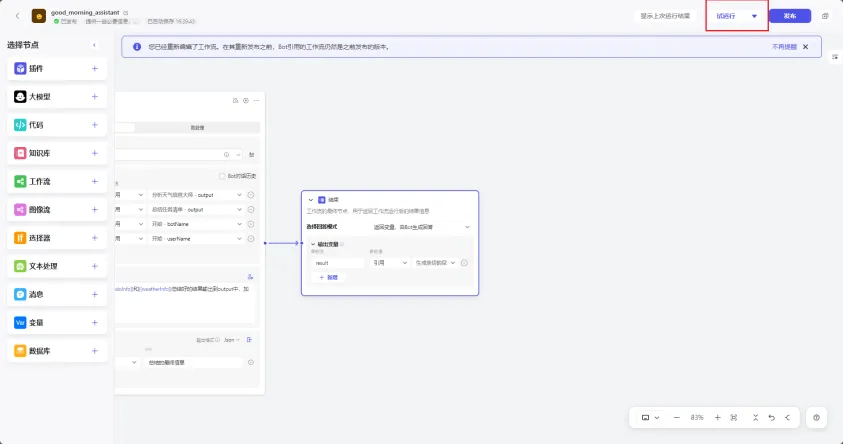The height and width of the screenshot is (444, 843).
Task: Add a 代码 node with its plus button
Action: (95, 125)
